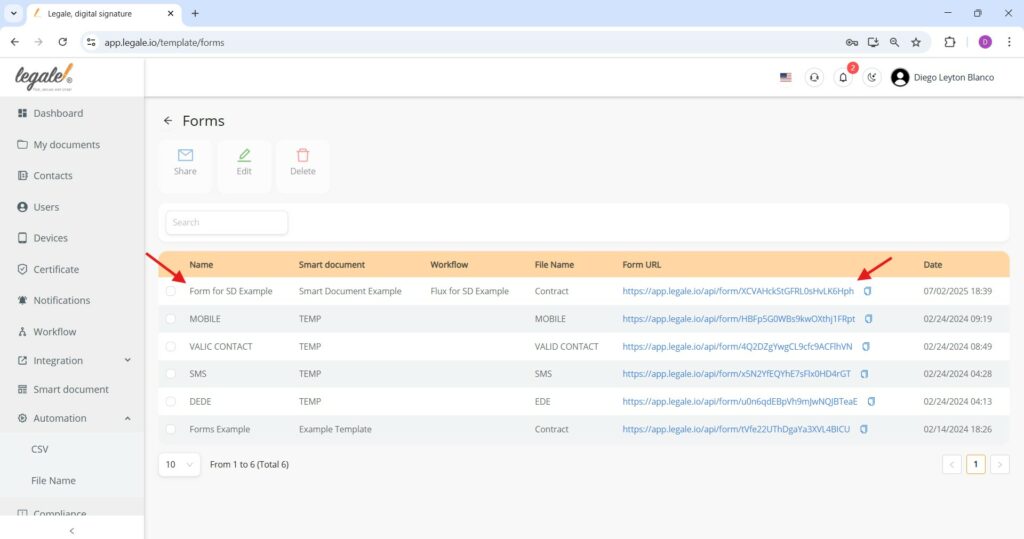Image resolution: width=1024 pixels, height=539 pixels.
Task: Go back using the Forms arrow
Action: click(168, 121)
